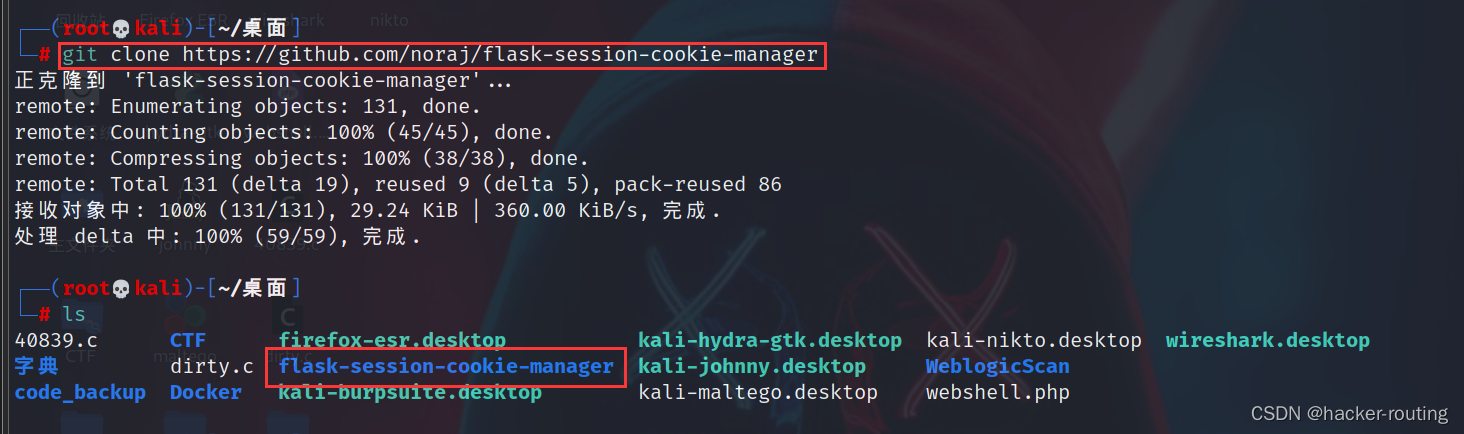Click the WeblogicScan directory name
1464x434 pixels.
point(998,367)
